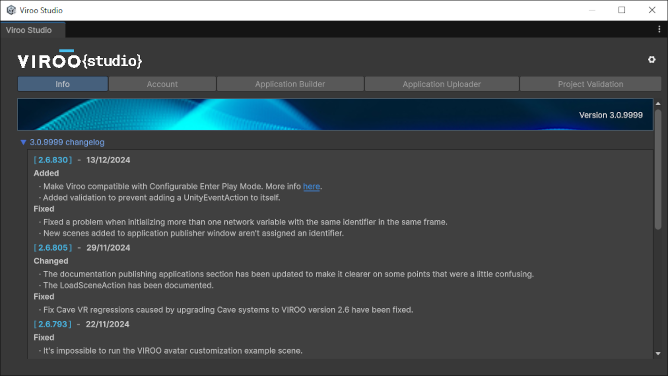Click the 2.6.830 version link
Viewport: 668px width, 376px height.
53,160
